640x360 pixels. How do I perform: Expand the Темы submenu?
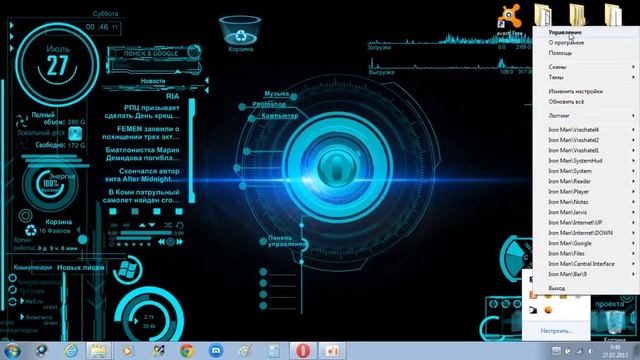586,77
